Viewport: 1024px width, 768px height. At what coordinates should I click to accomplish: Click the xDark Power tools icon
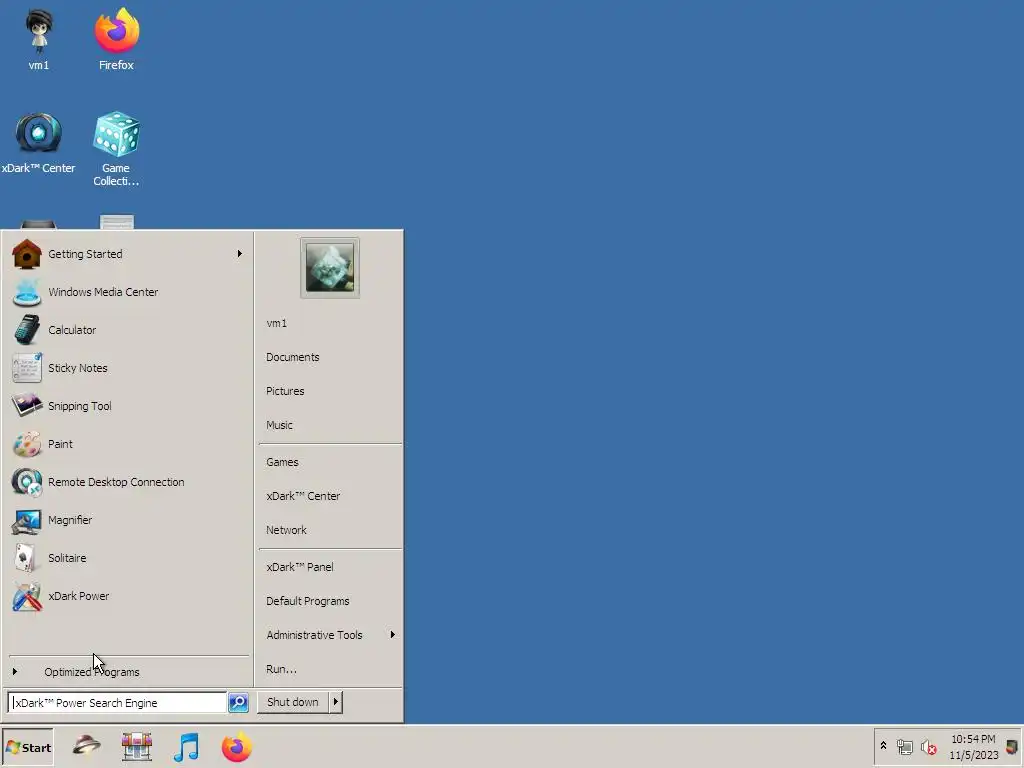pos(27,596)
